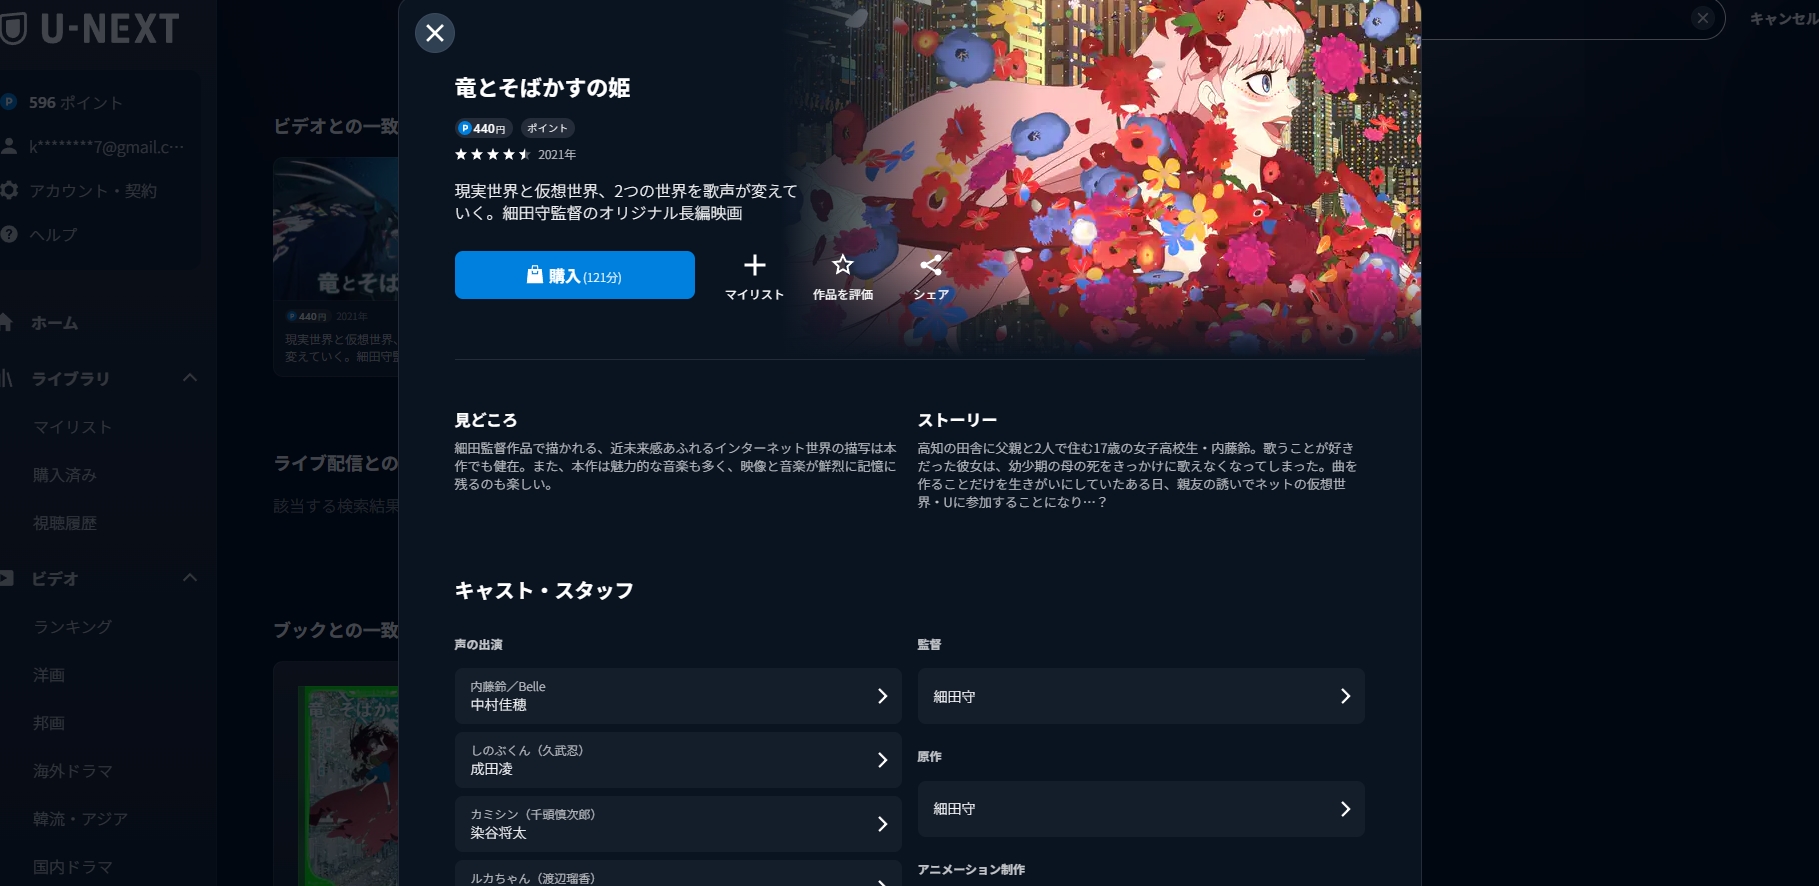Clear the search field with the X icon
The image size is (1819, 886).
click(1703, 18)
